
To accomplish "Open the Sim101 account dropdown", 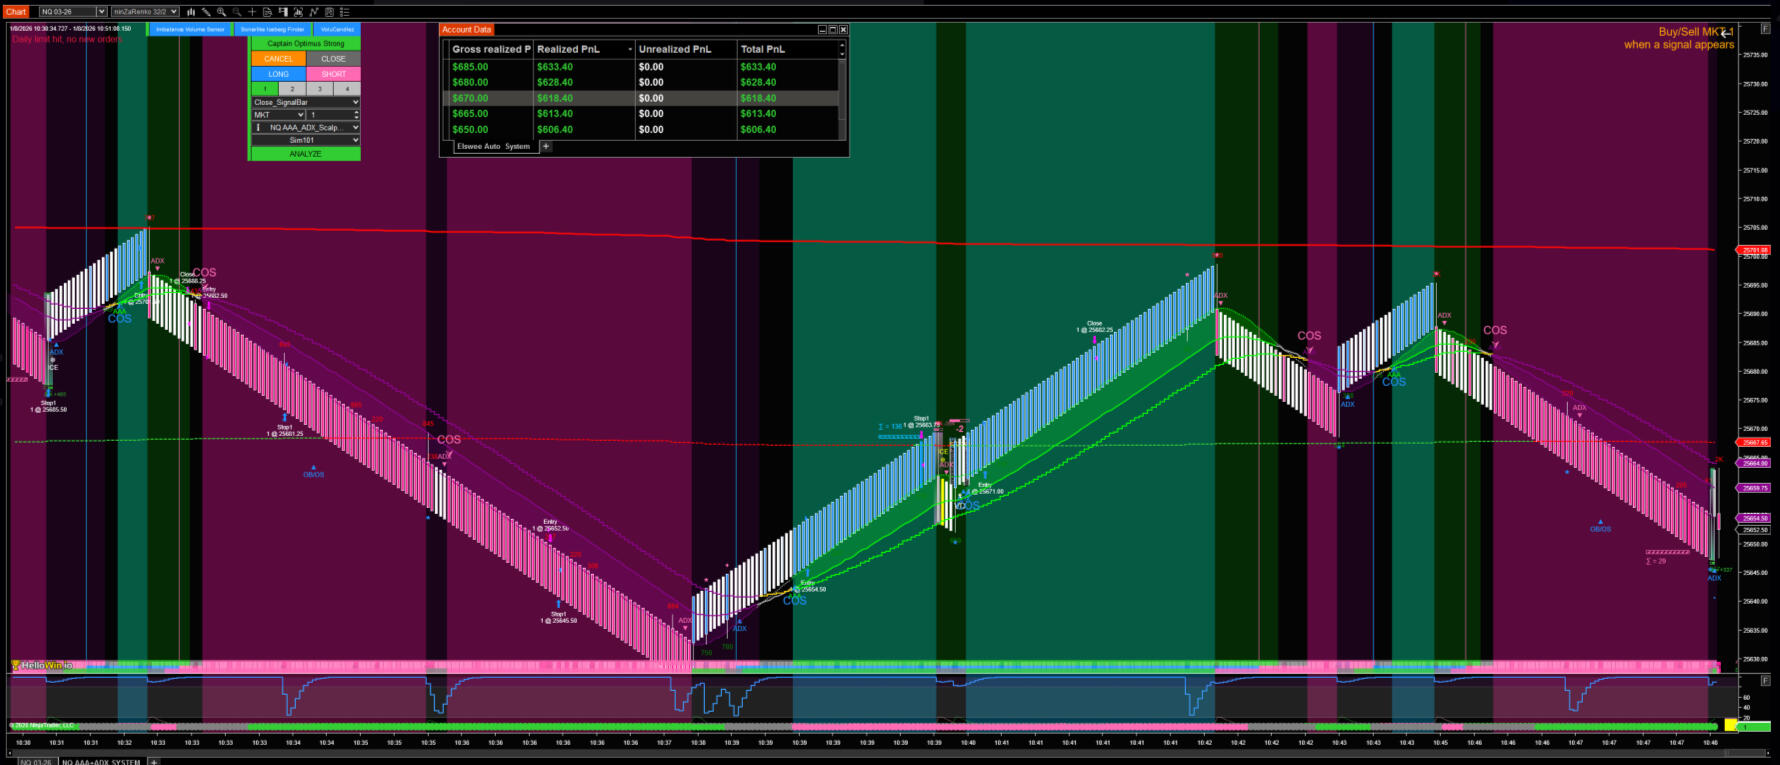I will [x=305, y=140].
